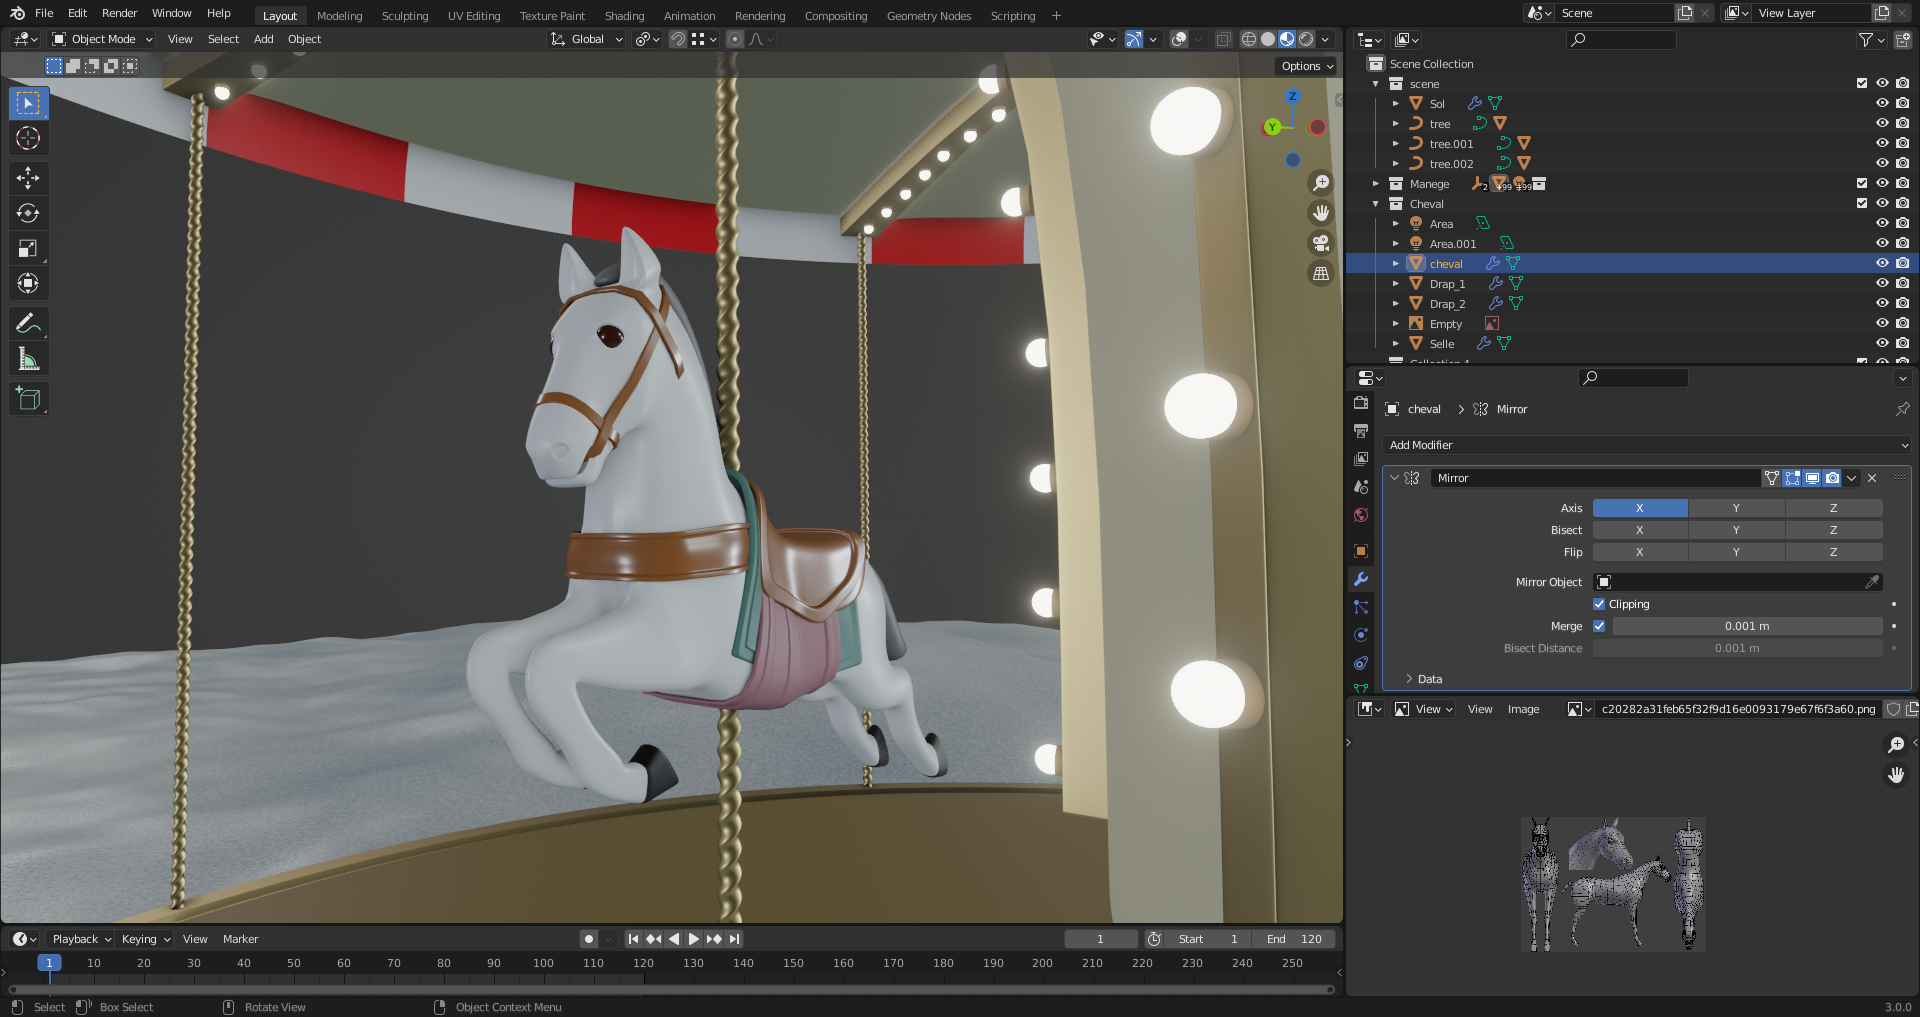The height and width of the screenshot is (1017, 1920).
Task: Expand the Manege collection
Action: (1376, 184)
